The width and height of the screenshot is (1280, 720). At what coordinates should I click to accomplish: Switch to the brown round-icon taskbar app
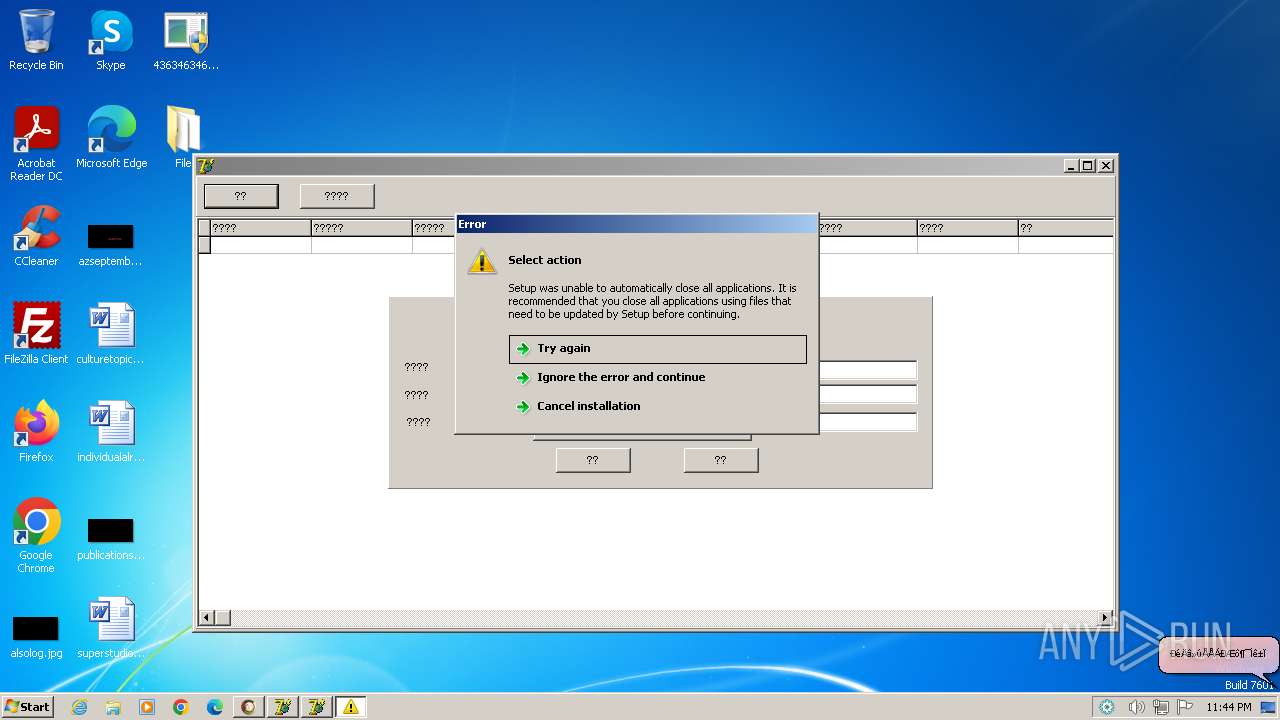tap(248, 707)
